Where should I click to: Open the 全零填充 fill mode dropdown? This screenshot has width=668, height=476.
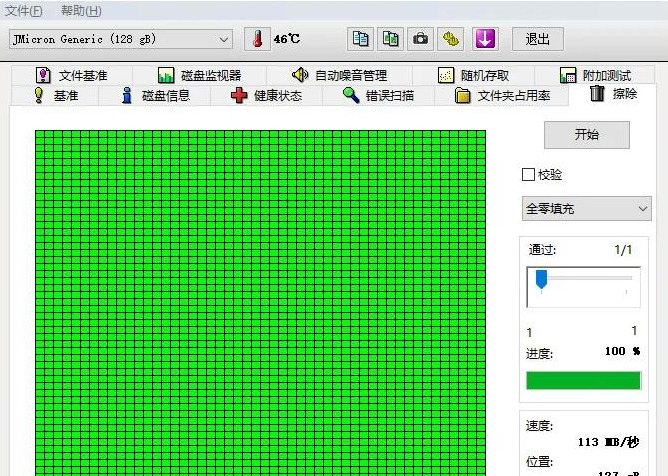[587, 208]
